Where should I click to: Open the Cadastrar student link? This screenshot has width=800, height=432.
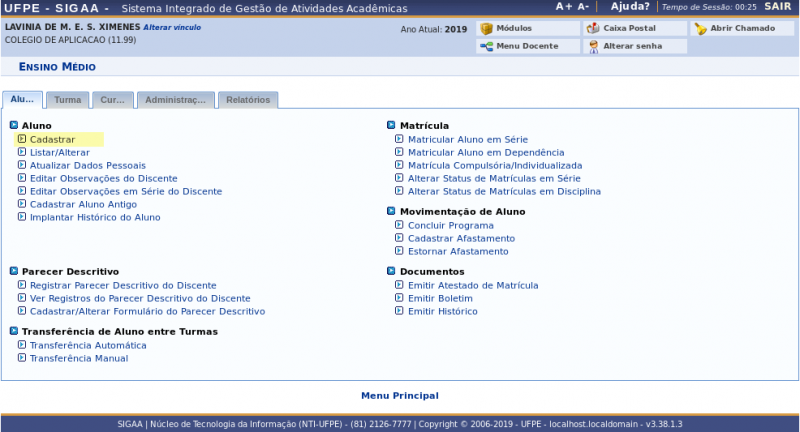(52, 139)
